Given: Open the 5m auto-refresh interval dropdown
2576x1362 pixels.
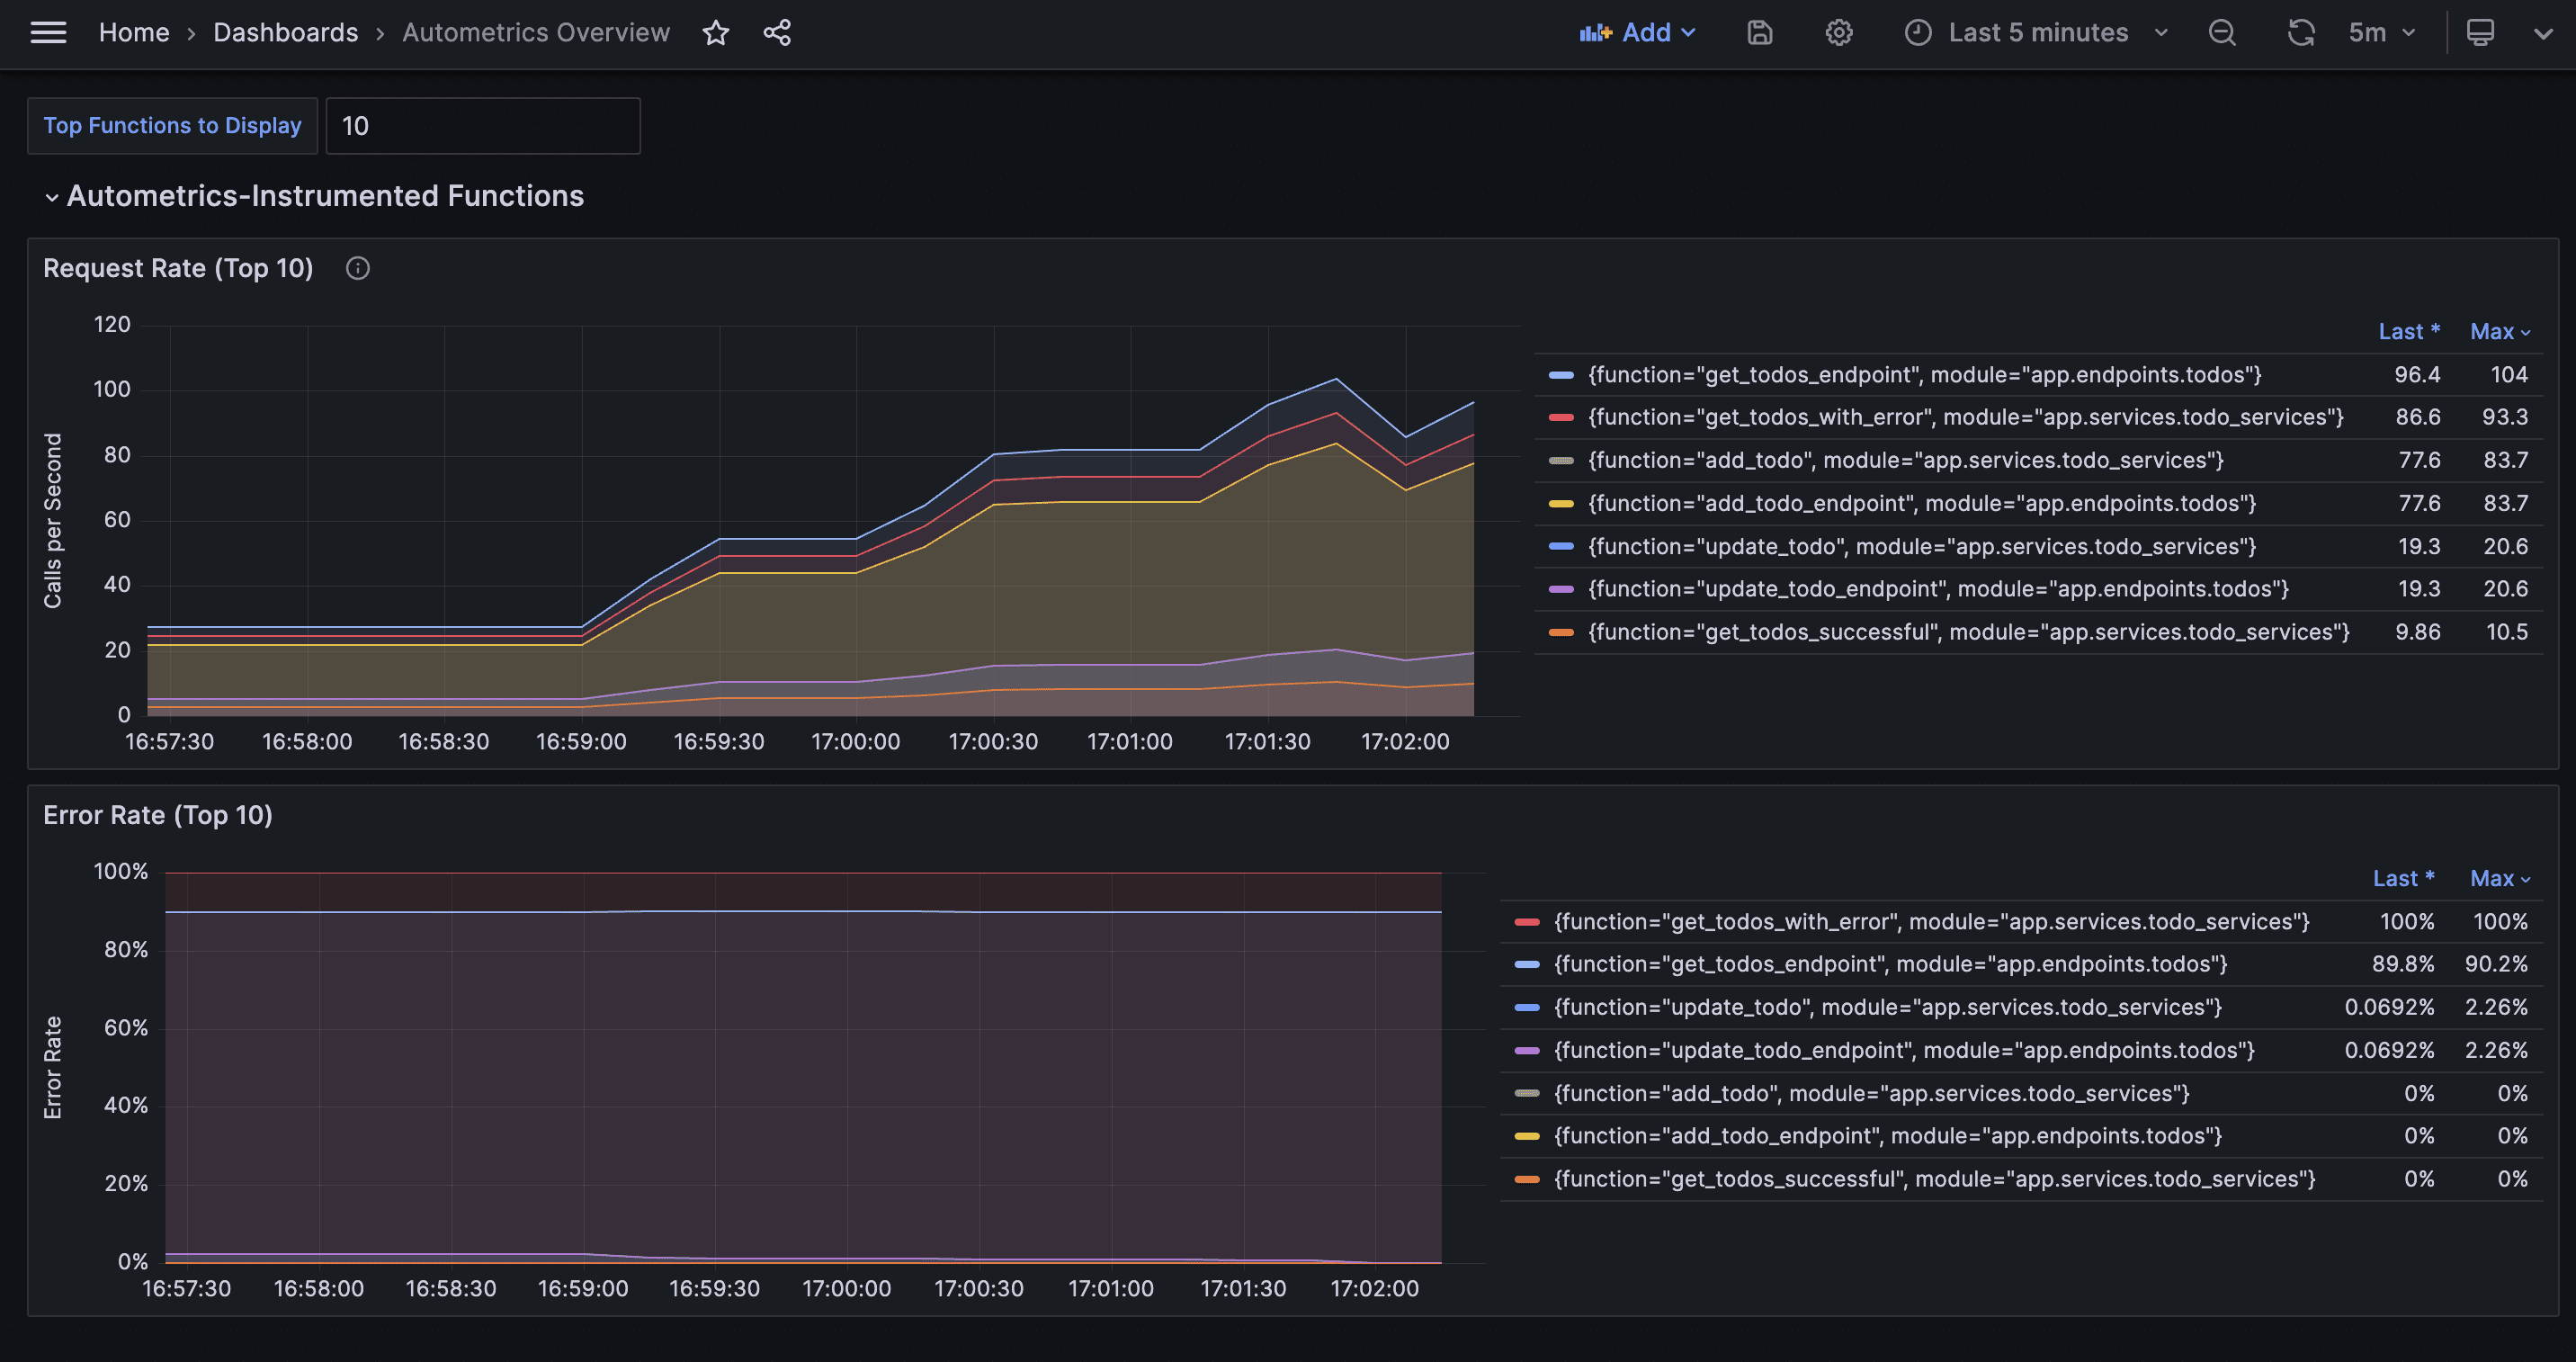Looking at the screenshot, I should (x=2382, y=33).
